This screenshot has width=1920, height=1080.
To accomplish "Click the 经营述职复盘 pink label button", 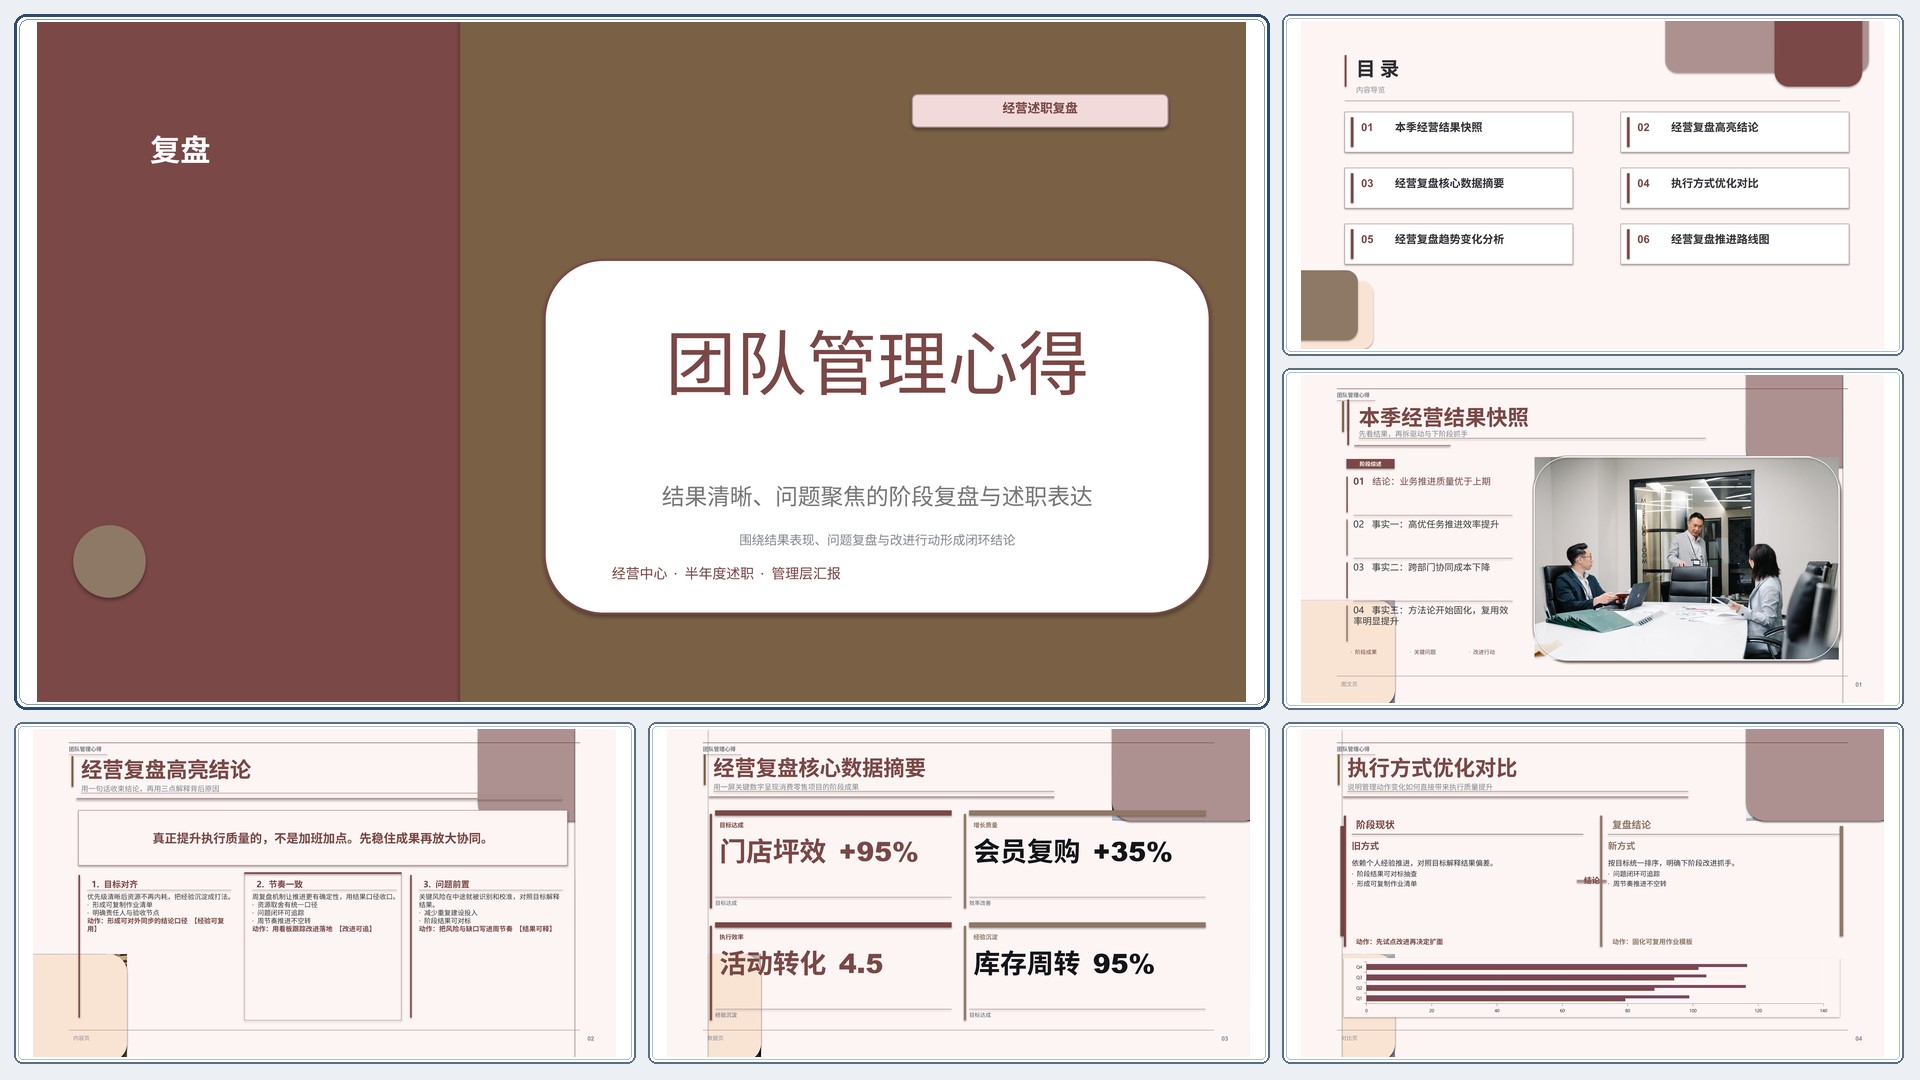I will [1040, 109].
